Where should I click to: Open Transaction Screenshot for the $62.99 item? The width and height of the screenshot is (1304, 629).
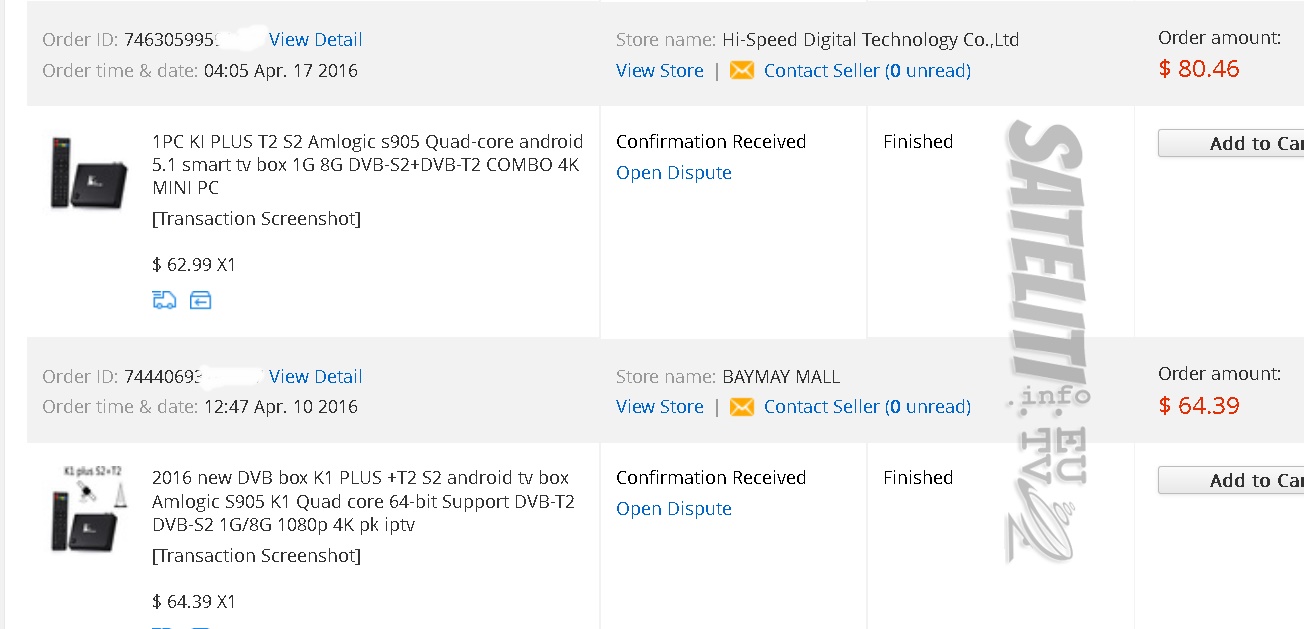(x=256, y=219)
